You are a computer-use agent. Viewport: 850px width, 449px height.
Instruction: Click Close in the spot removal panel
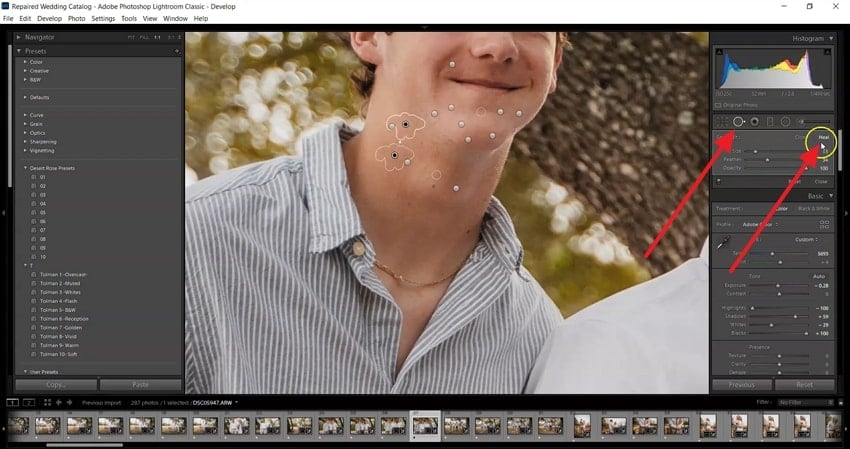pyautogui.click(x=821, y=182)
